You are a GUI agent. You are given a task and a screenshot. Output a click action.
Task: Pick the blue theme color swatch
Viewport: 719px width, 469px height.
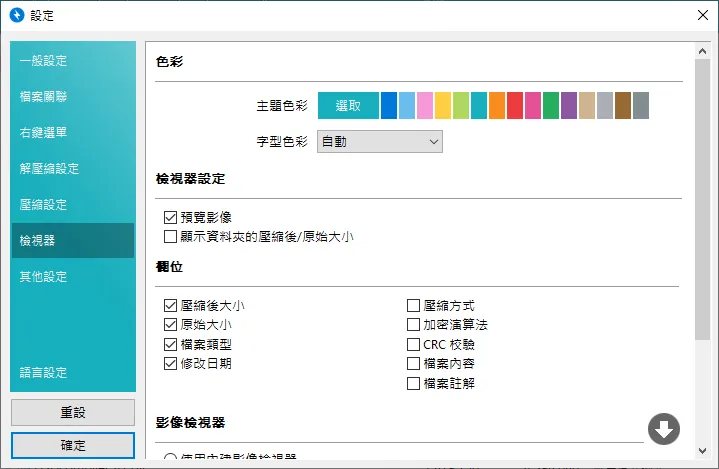tap(389, 105)
